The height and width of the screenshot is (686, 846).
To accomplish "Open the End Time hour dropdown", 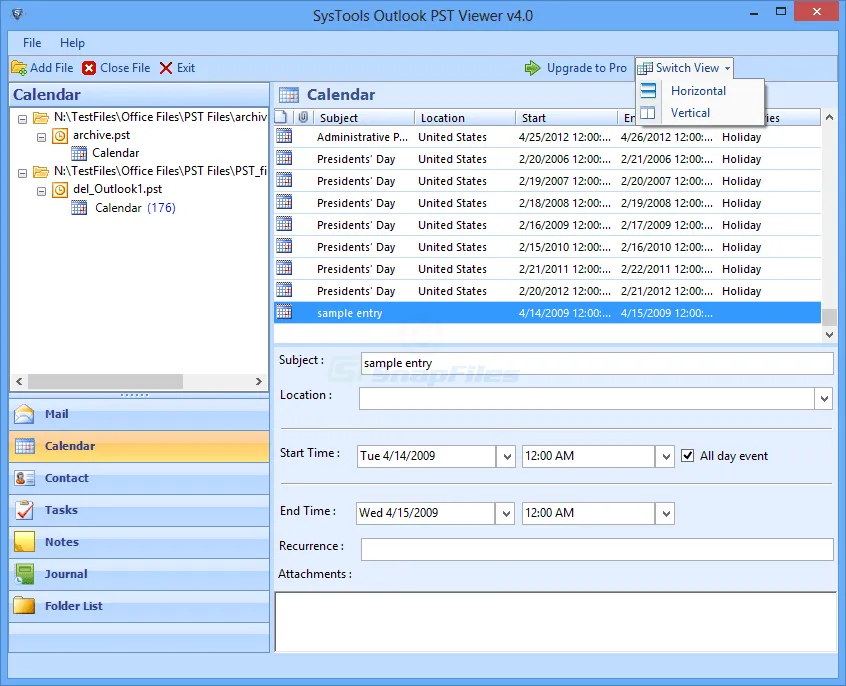I will (x=665, y=513).
